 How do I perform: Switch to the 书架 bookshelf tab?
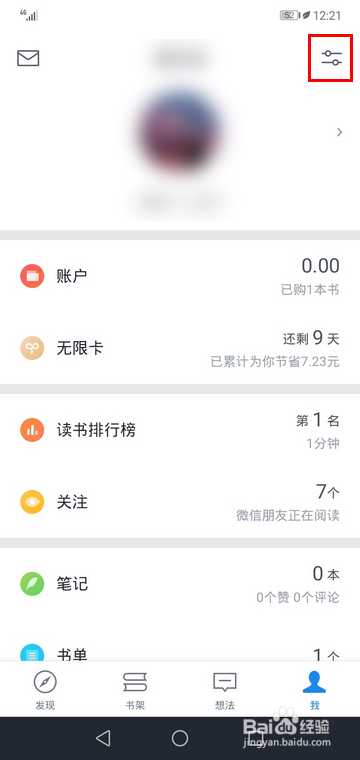click(135, 690)
